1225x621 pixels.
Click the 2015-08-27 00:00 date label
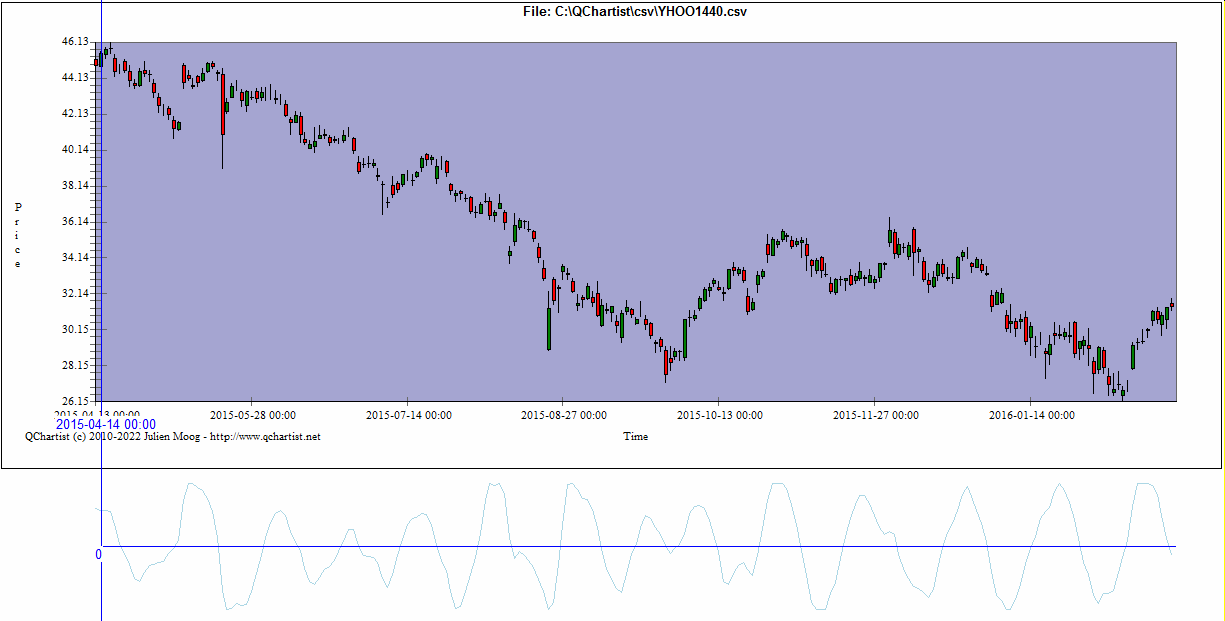[x=564, y=415]
